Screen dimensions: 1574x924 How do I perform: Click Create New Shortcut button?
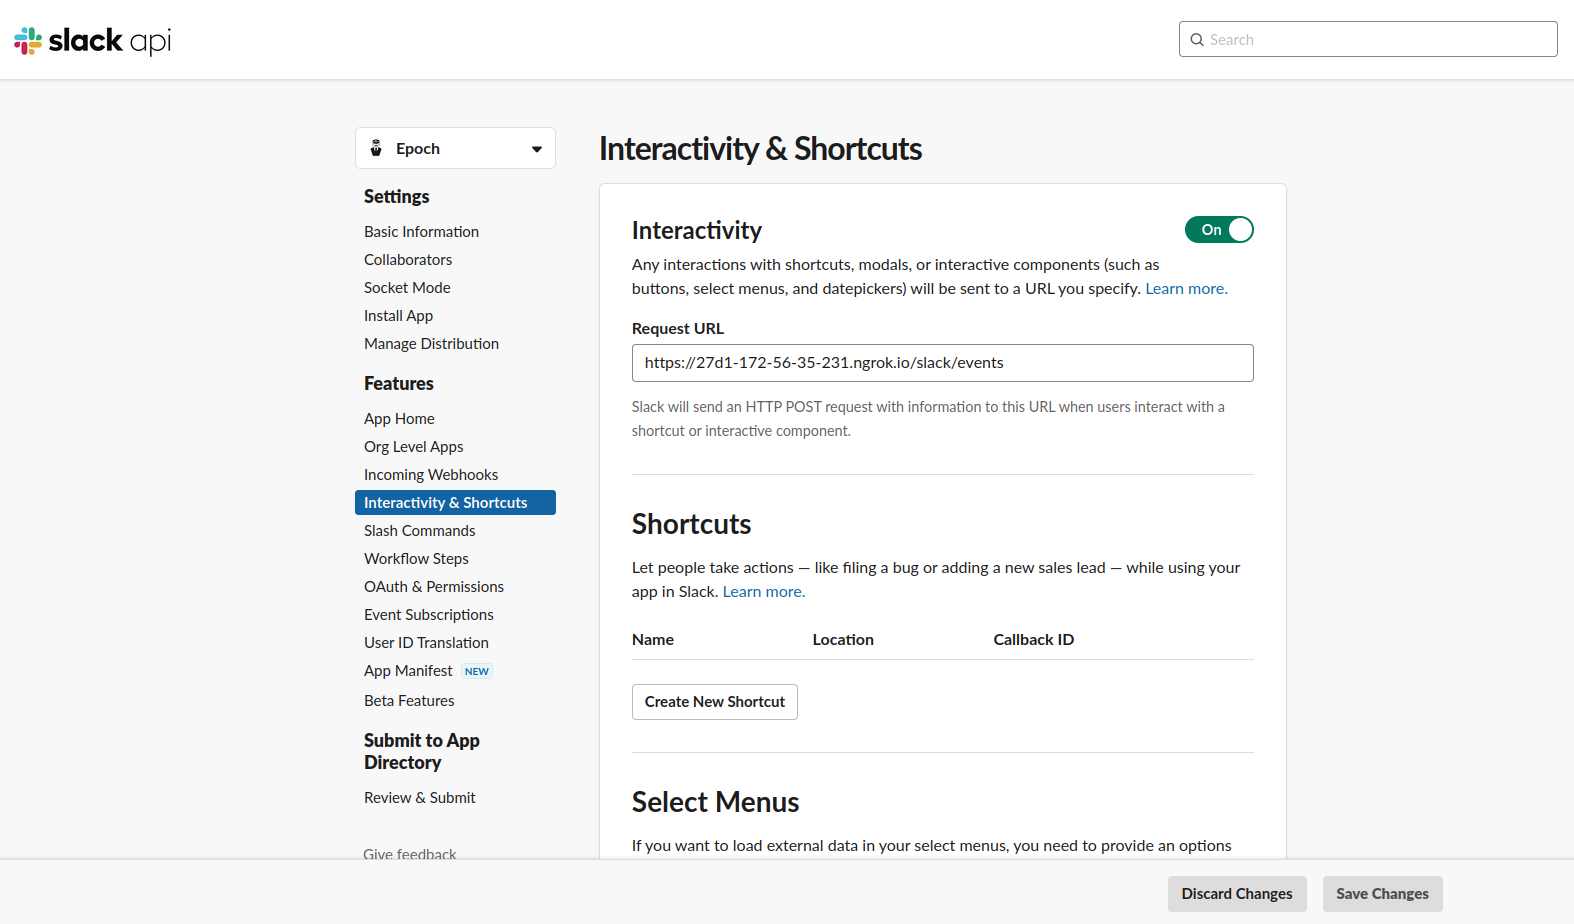coord(715,702)
